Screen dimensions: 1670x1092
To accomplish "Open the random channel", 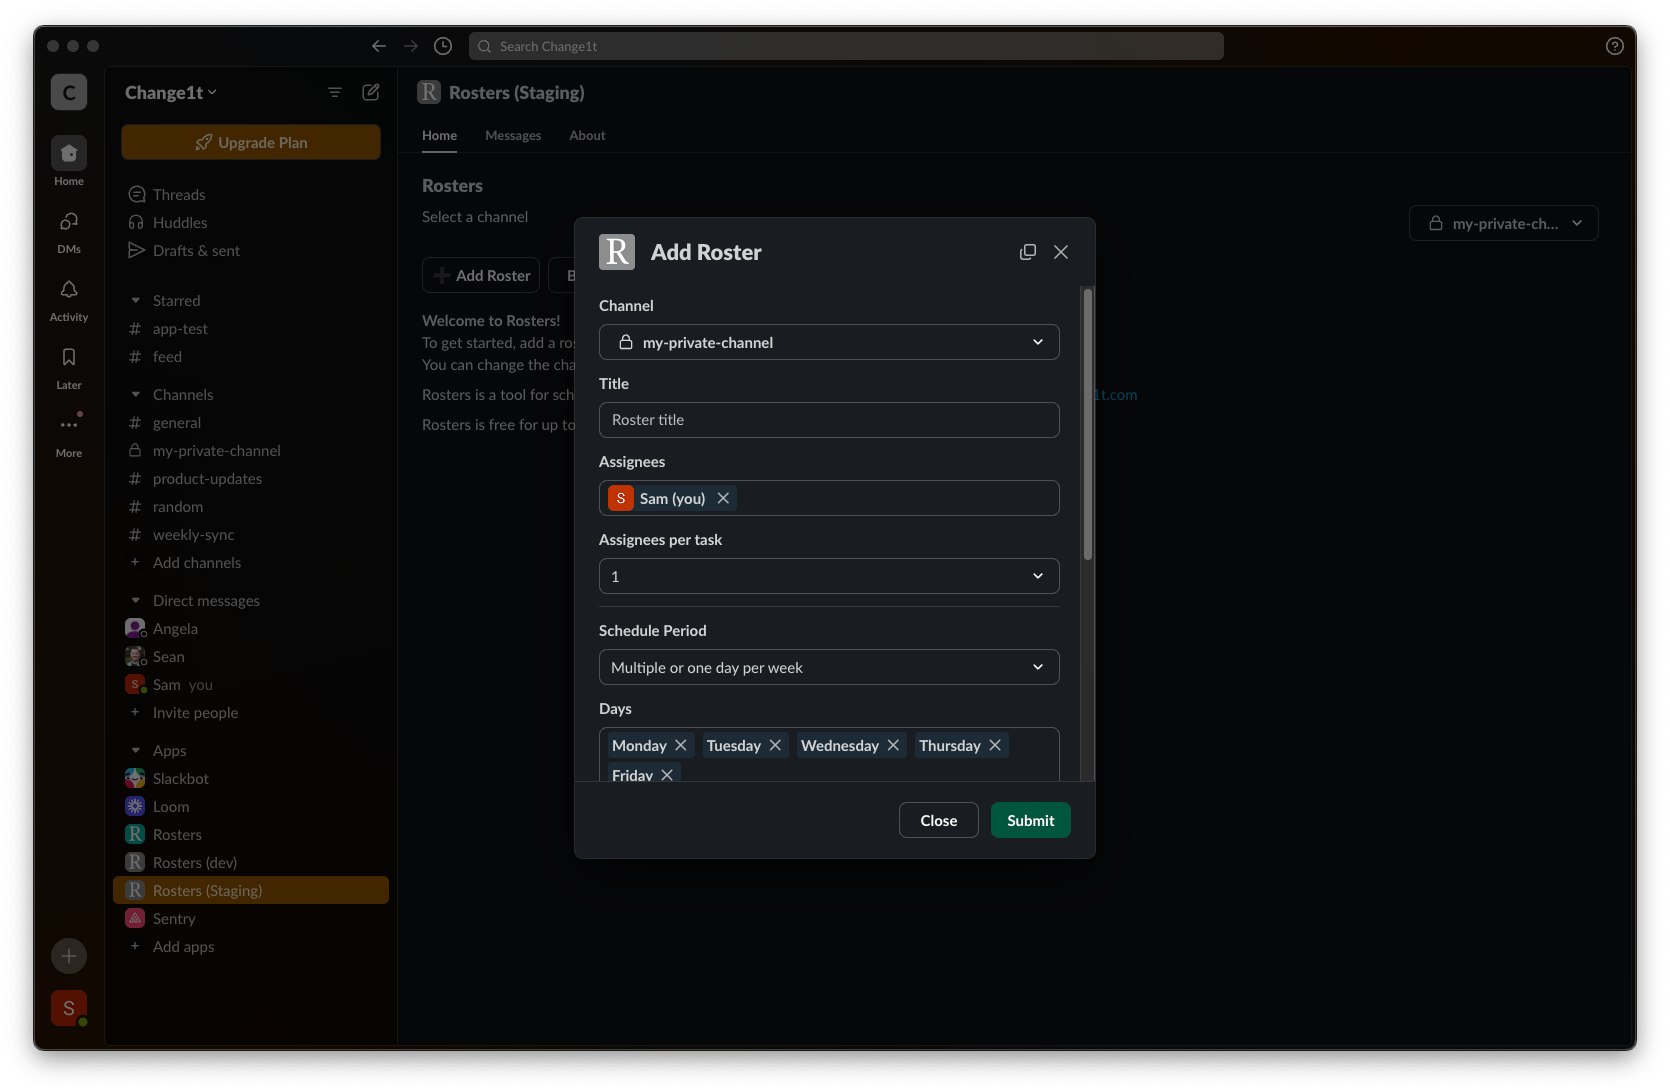I will coord(251,506).
